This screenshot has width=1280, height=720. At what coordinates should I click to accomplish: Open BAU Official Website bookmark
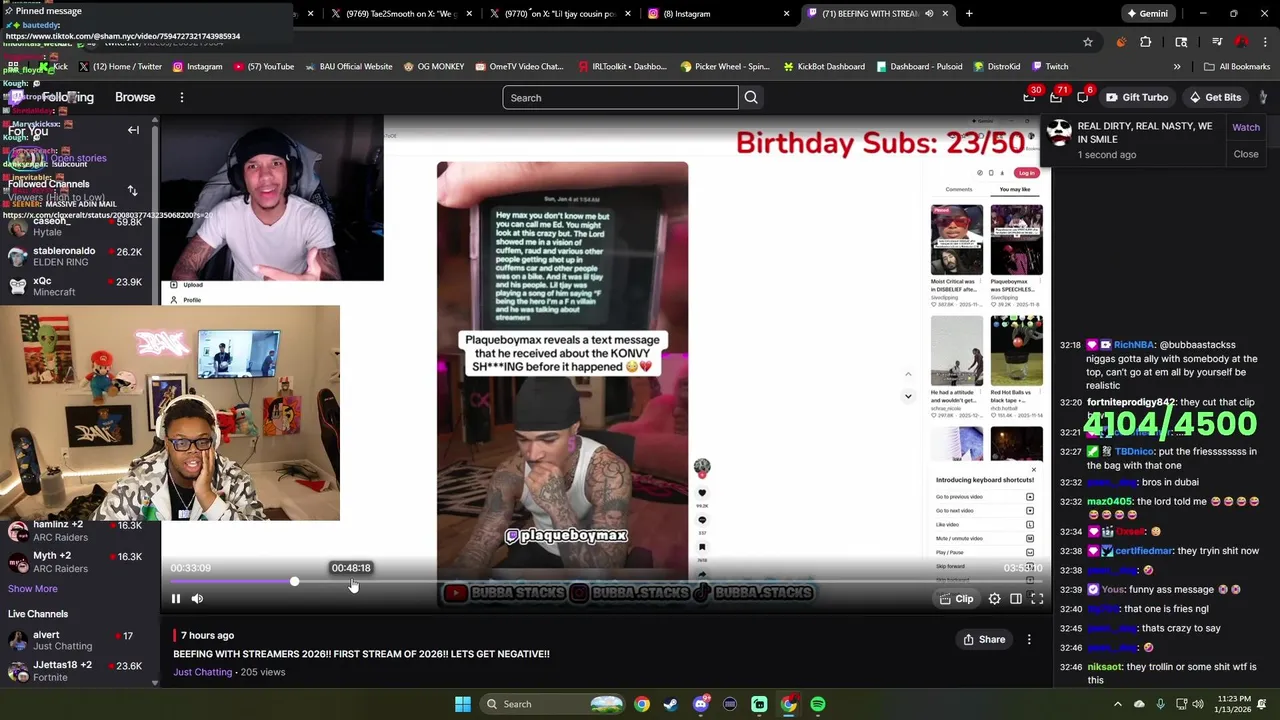[x=348, y=67]
